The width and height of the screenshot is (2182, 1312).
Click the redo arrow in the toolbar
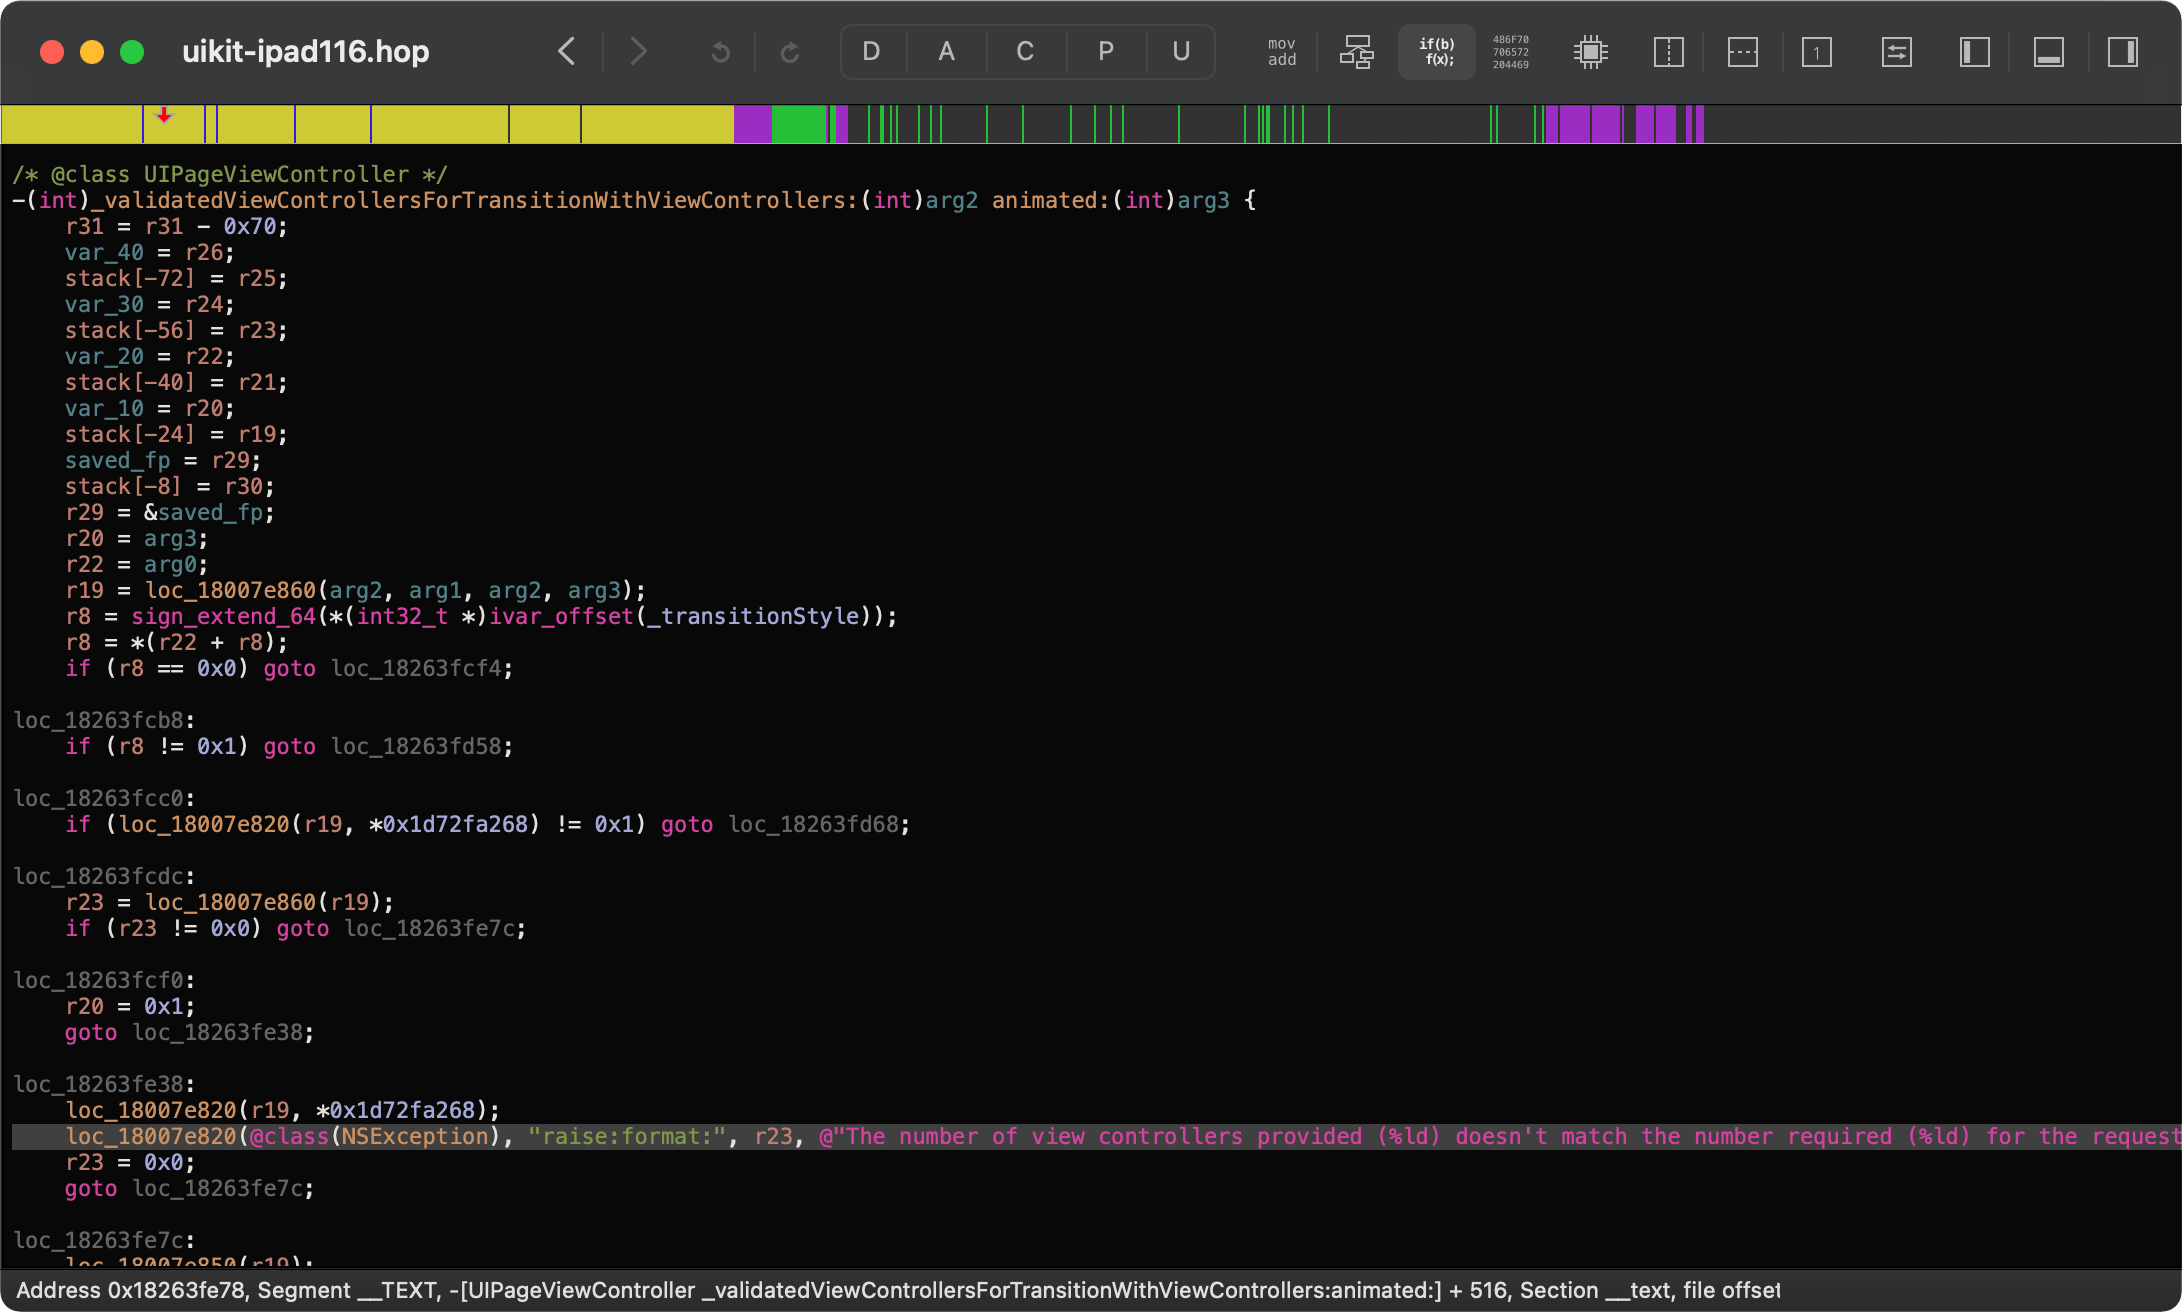790,52
